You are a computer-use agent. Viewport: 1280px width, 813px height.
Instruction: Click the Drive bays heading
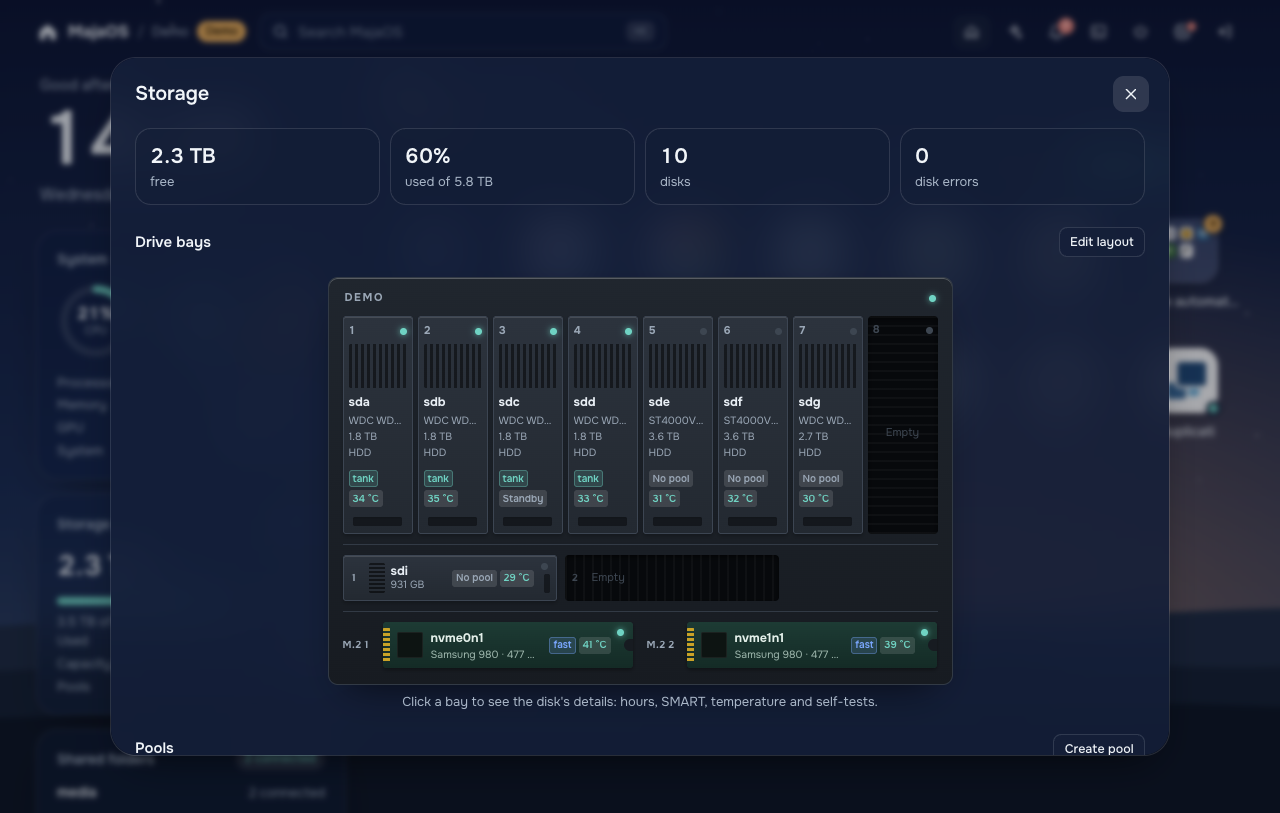[173, 242]
